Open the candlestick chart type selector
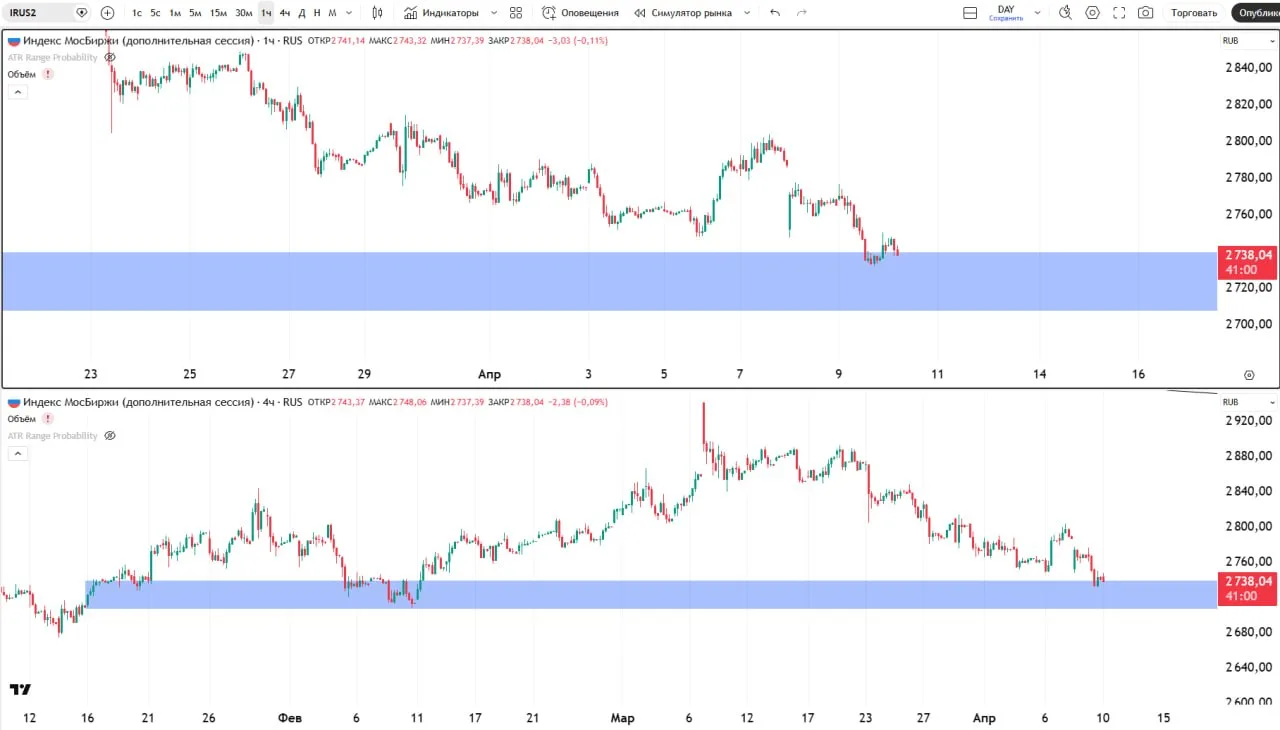This screenshot has height=730, width=1280. click(x=377, y=13)
